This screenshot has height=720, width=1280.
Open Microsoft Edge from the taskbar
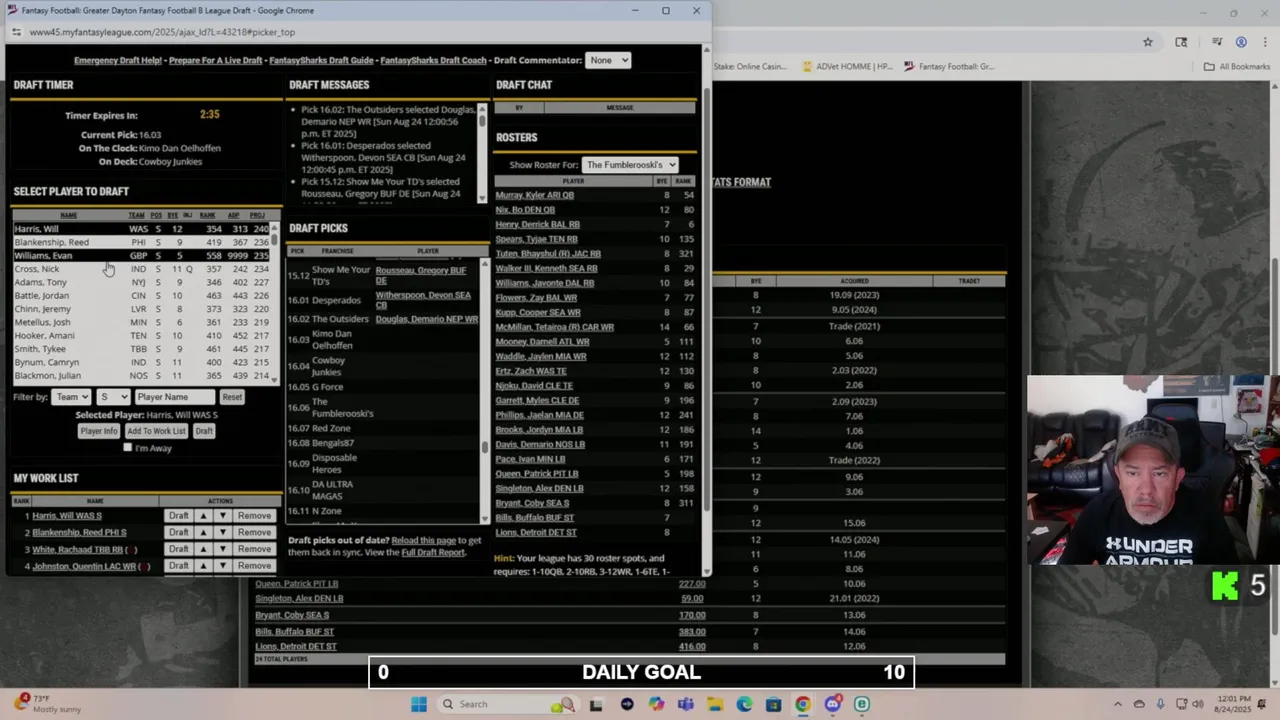pyautogui.click(x=744, y=704)
